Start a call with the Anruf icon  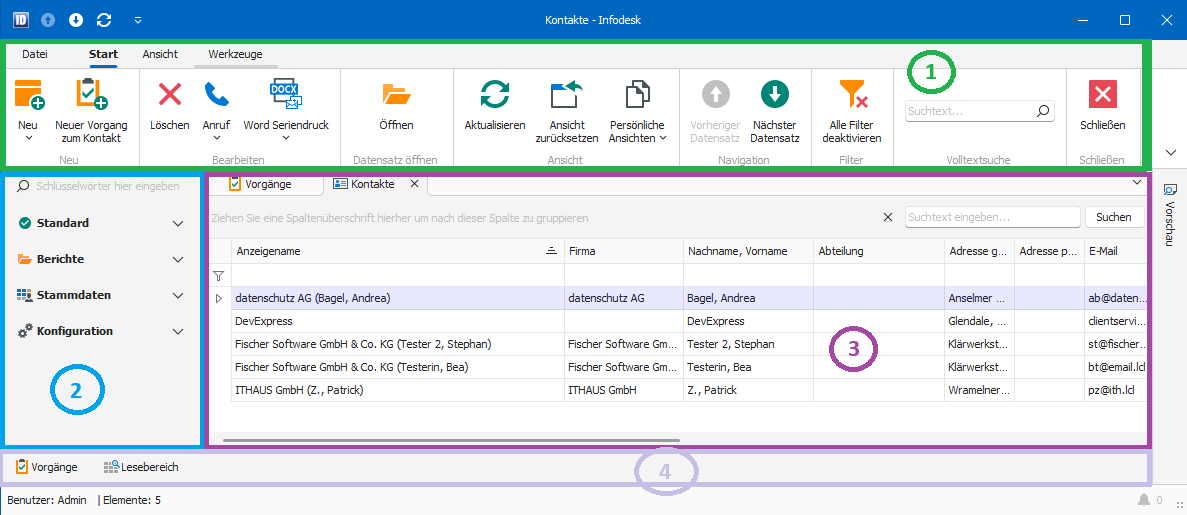[x=216, y=94]
